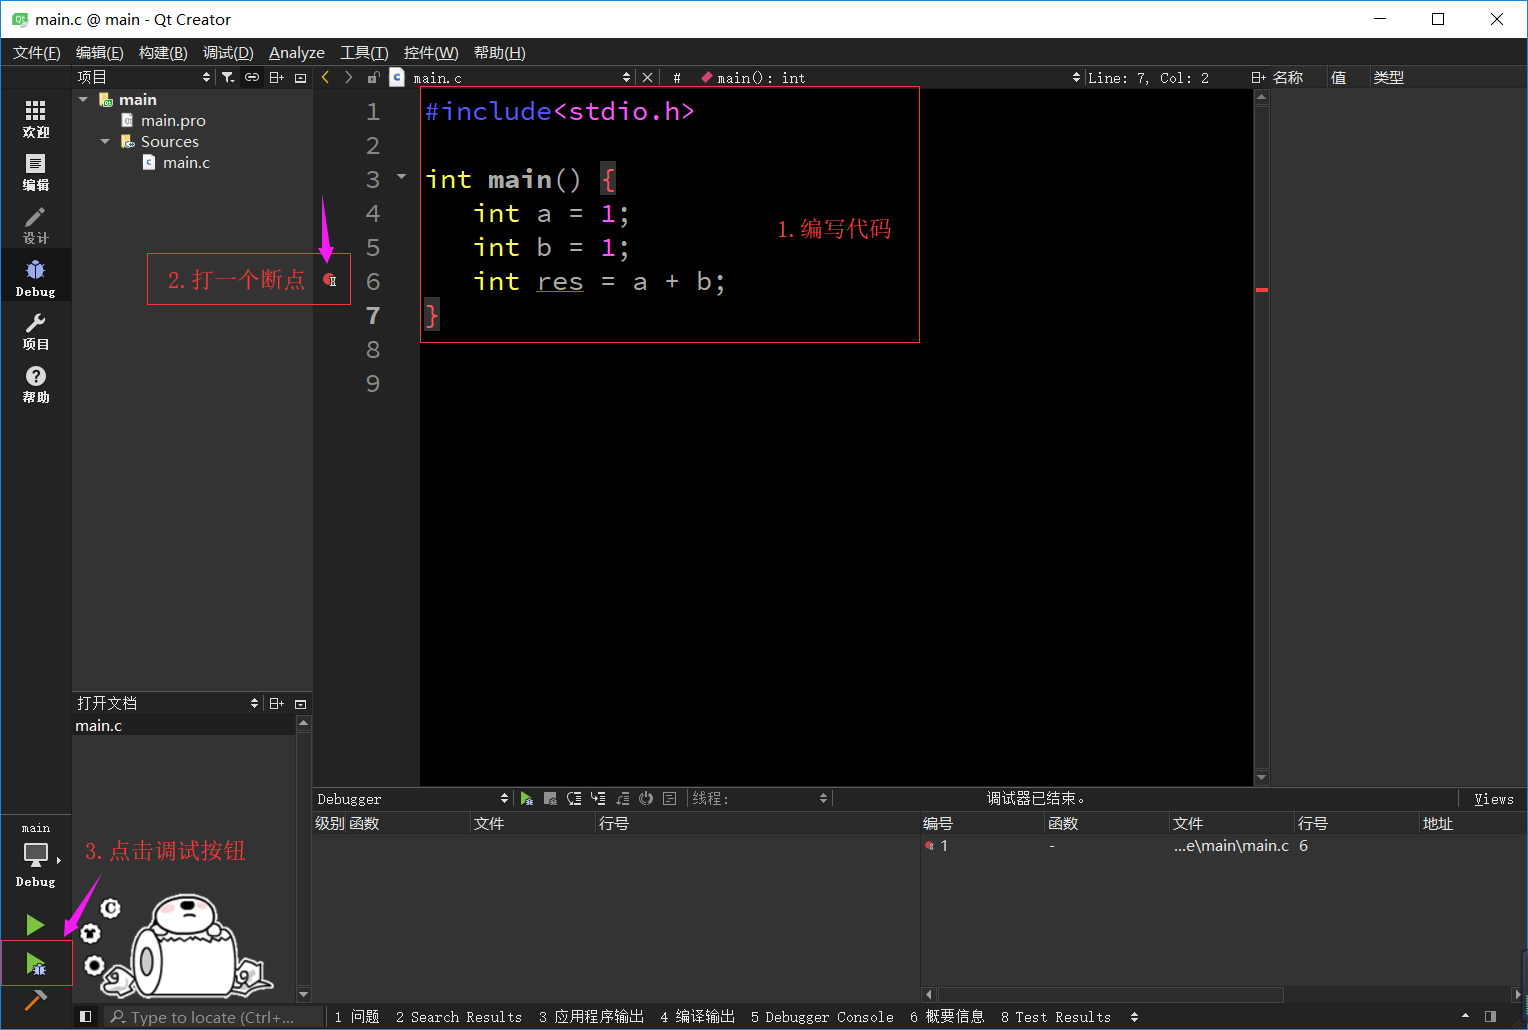
Task: Toggle the left sidebar visibility button
Action: click(86, 1016)
